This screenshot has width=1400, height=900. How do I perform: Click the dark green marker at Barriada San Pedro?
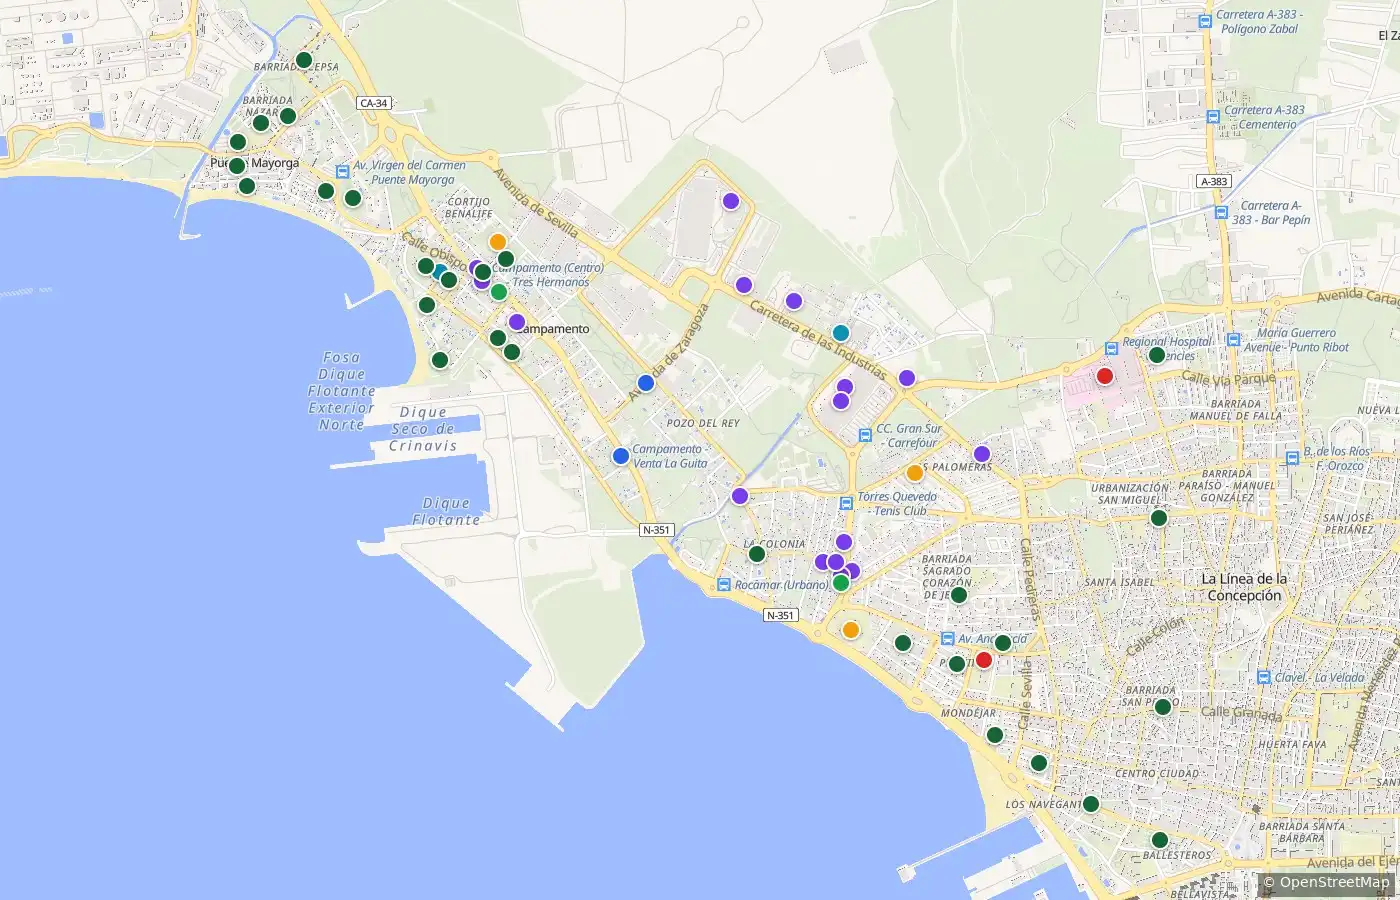click(x=1163, y=707)
